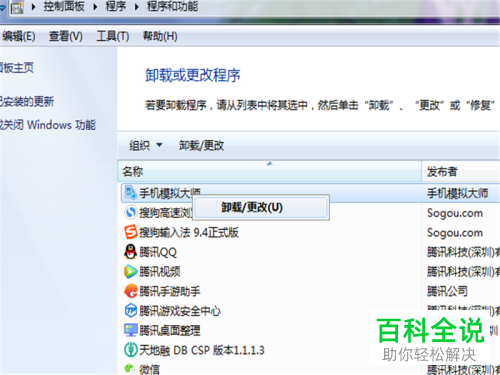Open the control panel home page link
Image resolution: width=500 pixels, height=375 pixels.
(x=17, y=68)
